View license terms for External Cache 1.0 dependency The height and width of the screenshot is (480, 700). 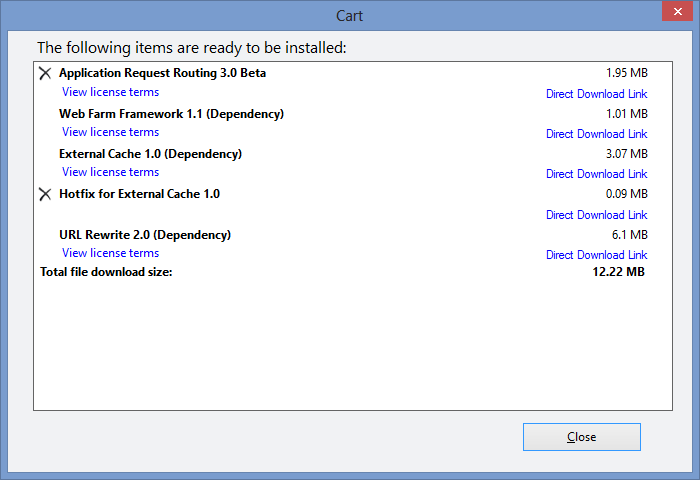pyautogui.click(x=110, y=172)
